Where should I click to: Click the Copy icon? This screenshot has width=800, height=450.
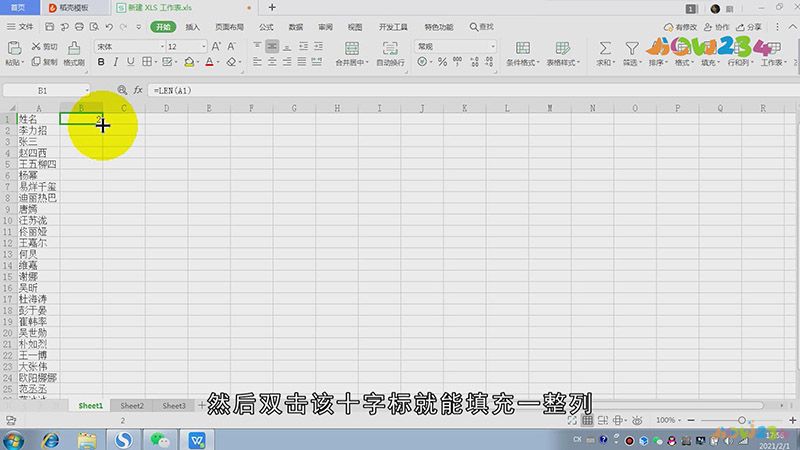[36, 62]
